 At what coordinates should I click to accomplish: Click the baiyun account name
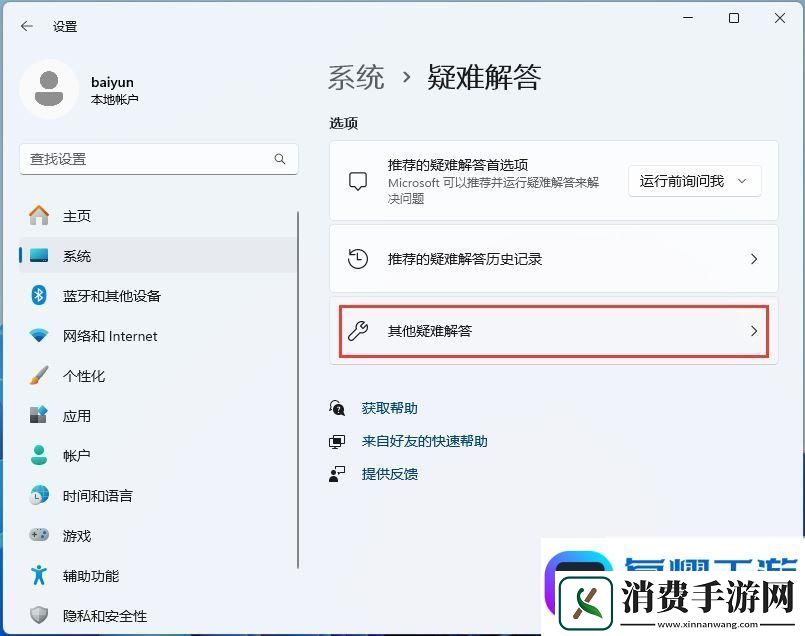[x=112, y=82]
